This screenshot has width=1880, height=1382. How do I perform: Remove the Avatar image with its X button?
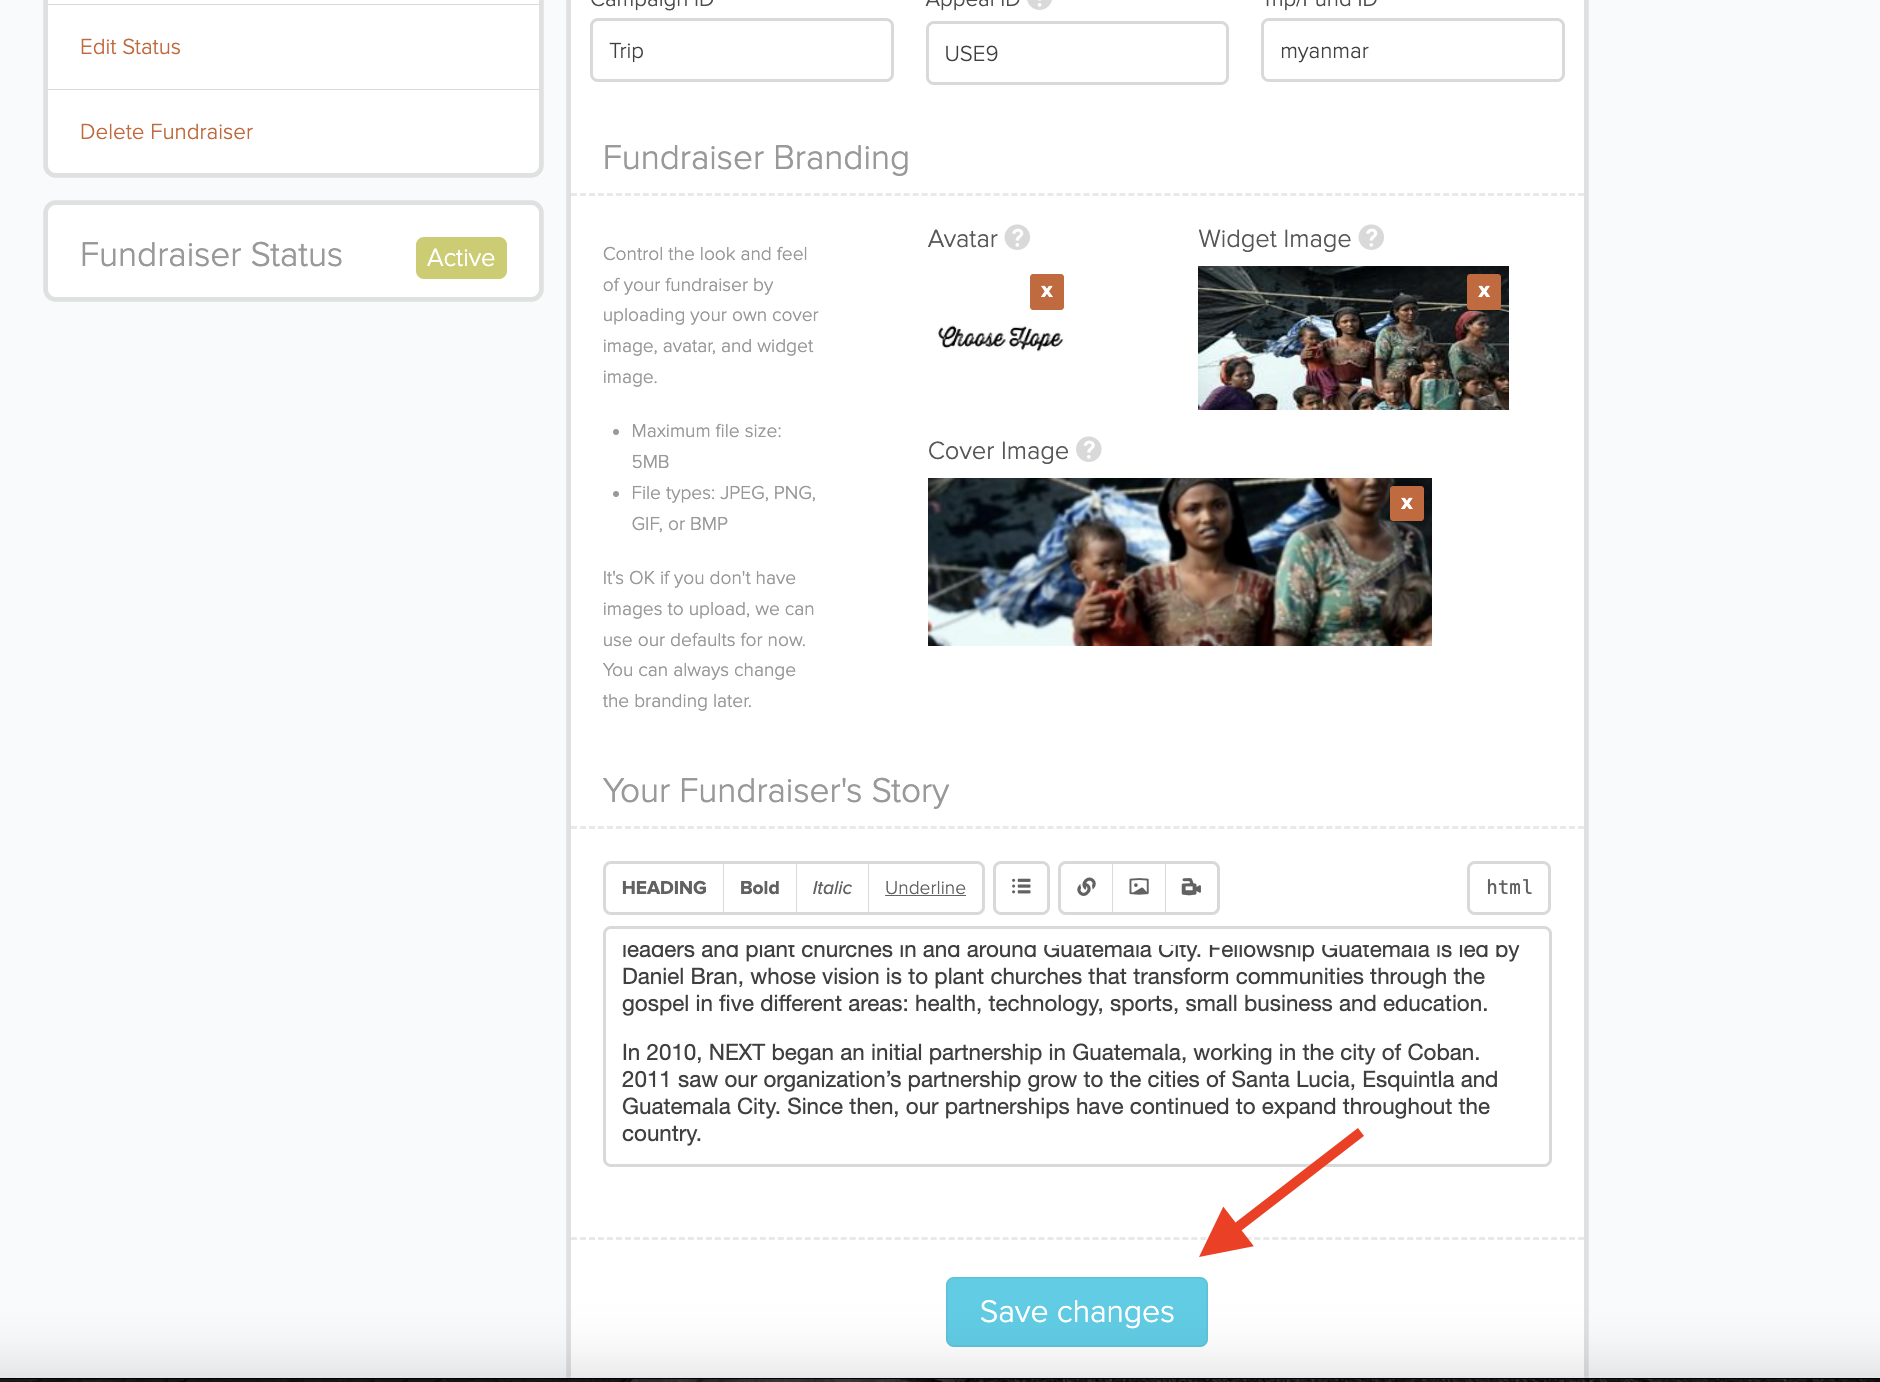[1047, 292]
